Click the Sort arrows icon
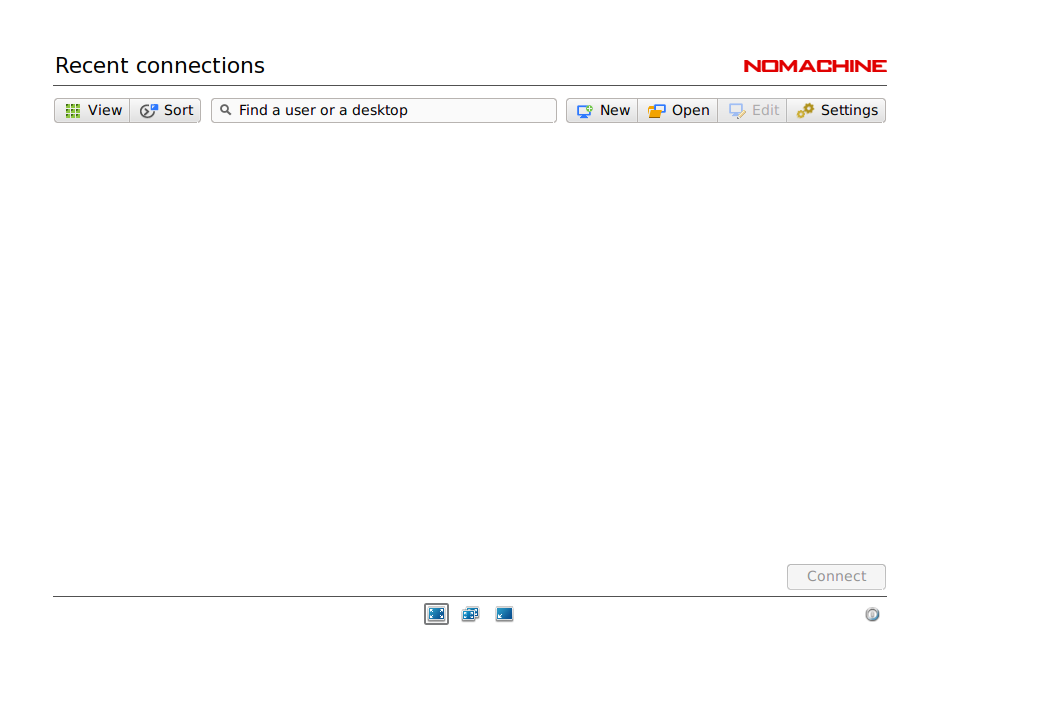 click(150, 110)
